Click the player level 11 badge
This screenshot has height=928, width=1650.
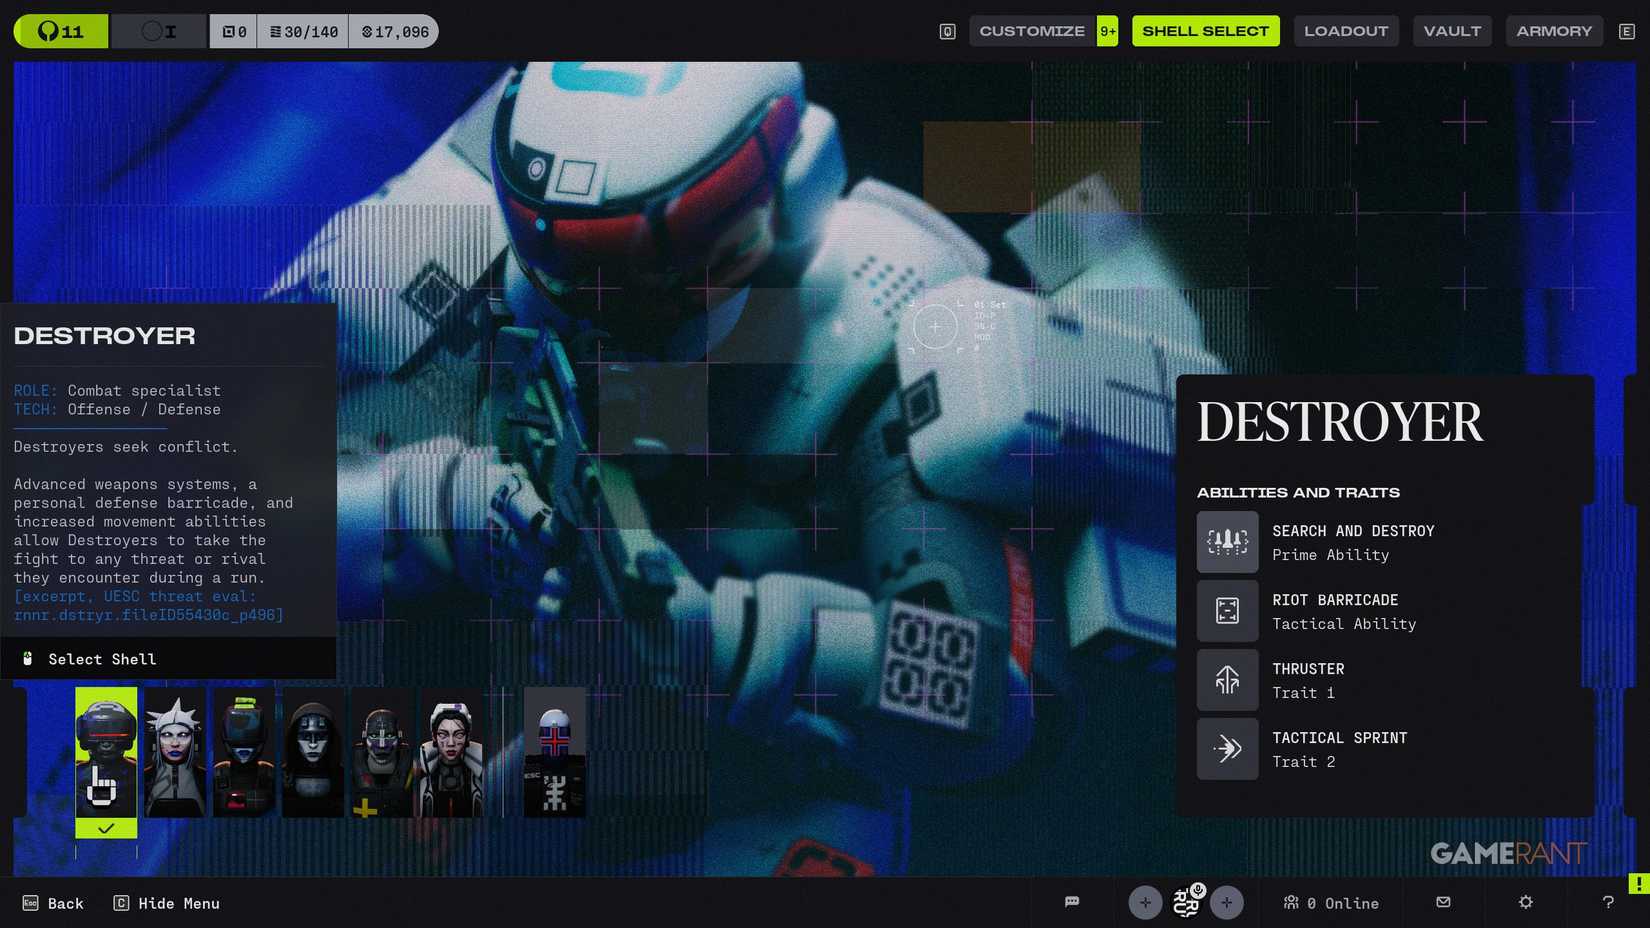pyautogui.click(x=60, y=31)
